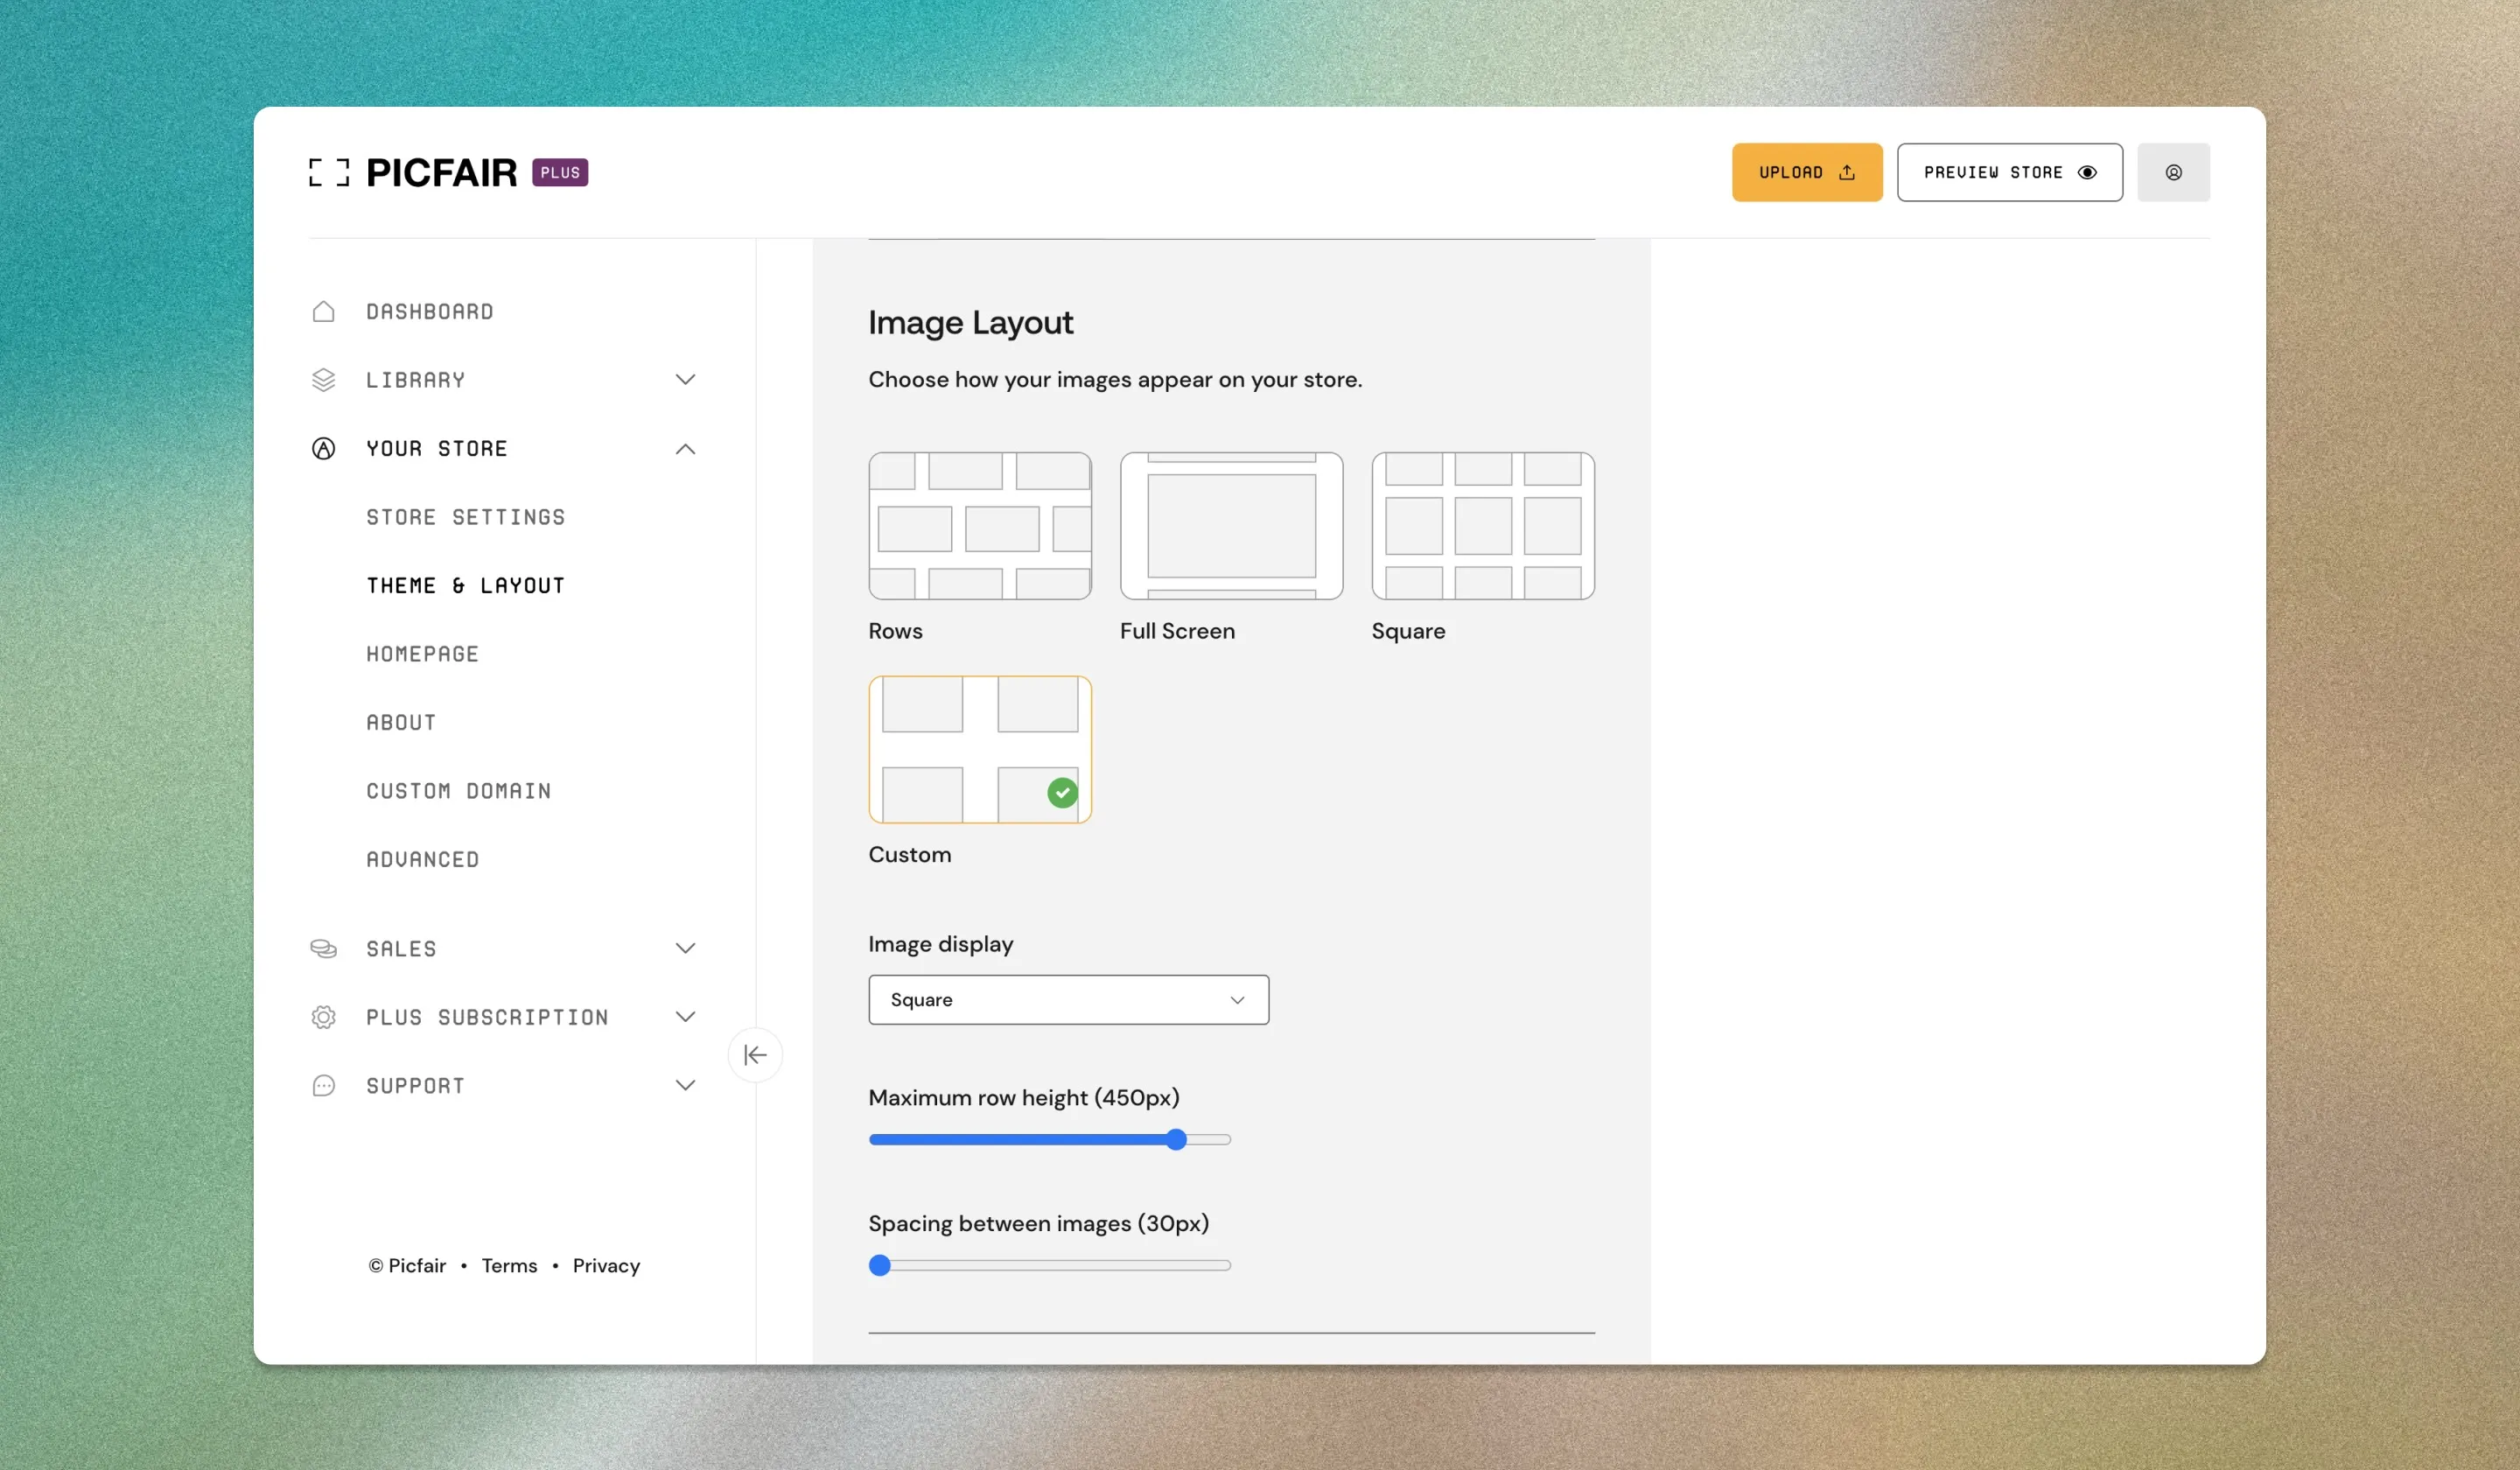Expand the Library menu chevron

[x=685, y=380]
